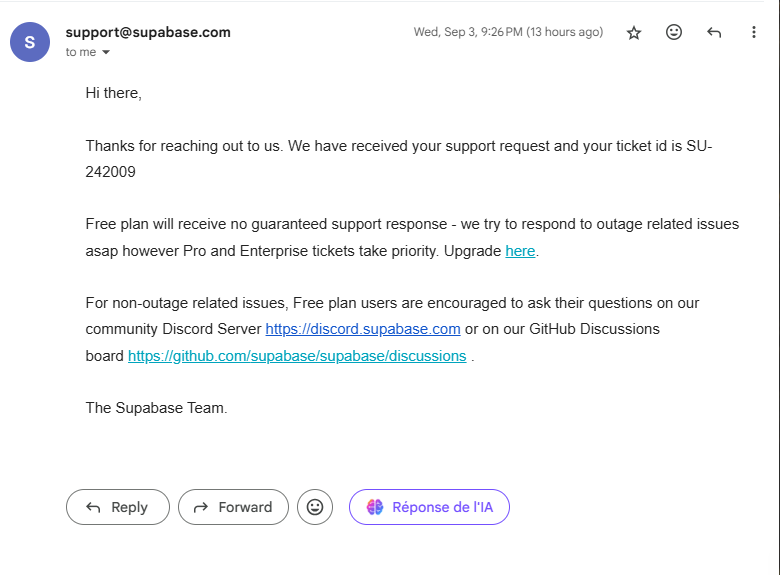Click the sender avatar with letter S
Viewport: 780px width, 575px height.
point(29,41)
